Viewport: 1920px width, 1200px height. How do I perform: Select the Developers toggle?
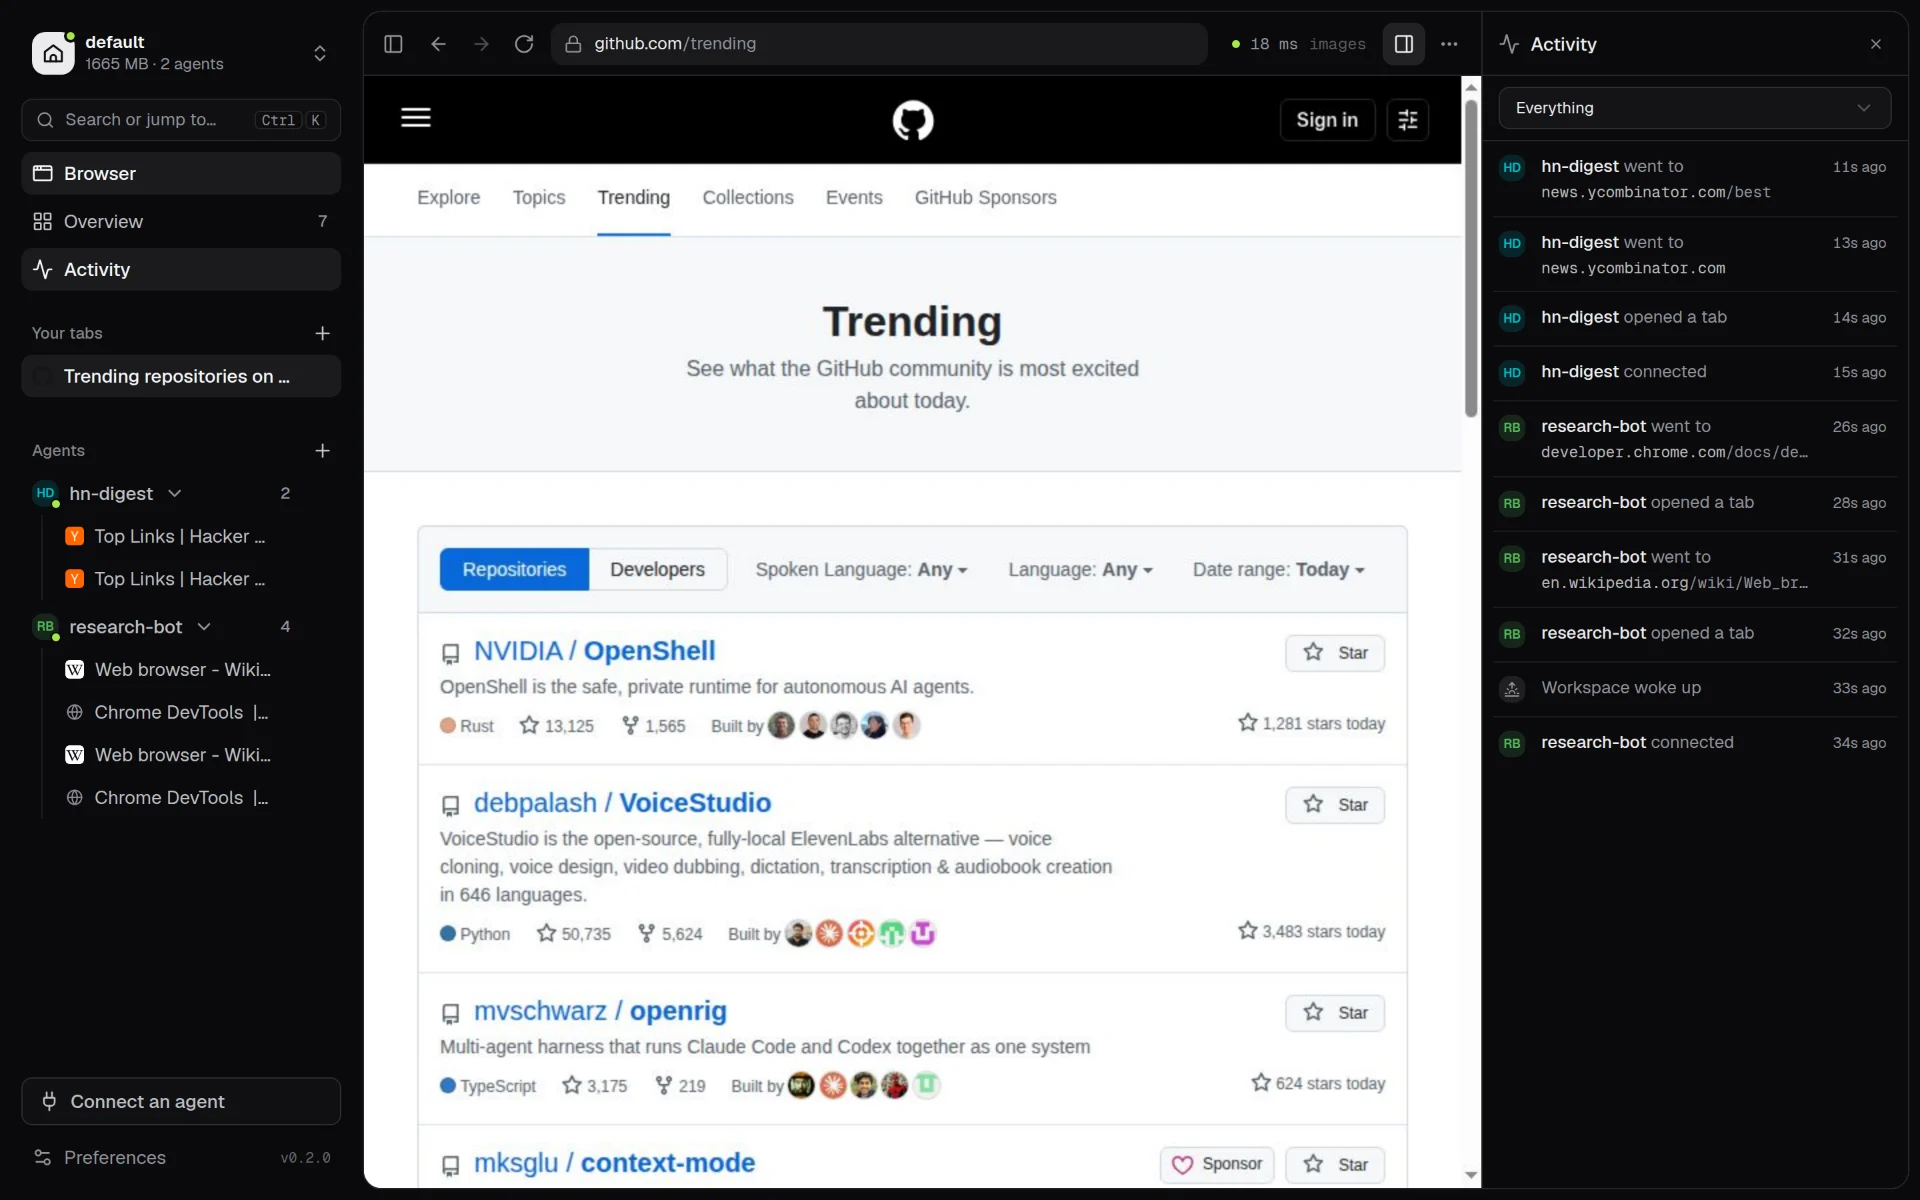point(658,569)
